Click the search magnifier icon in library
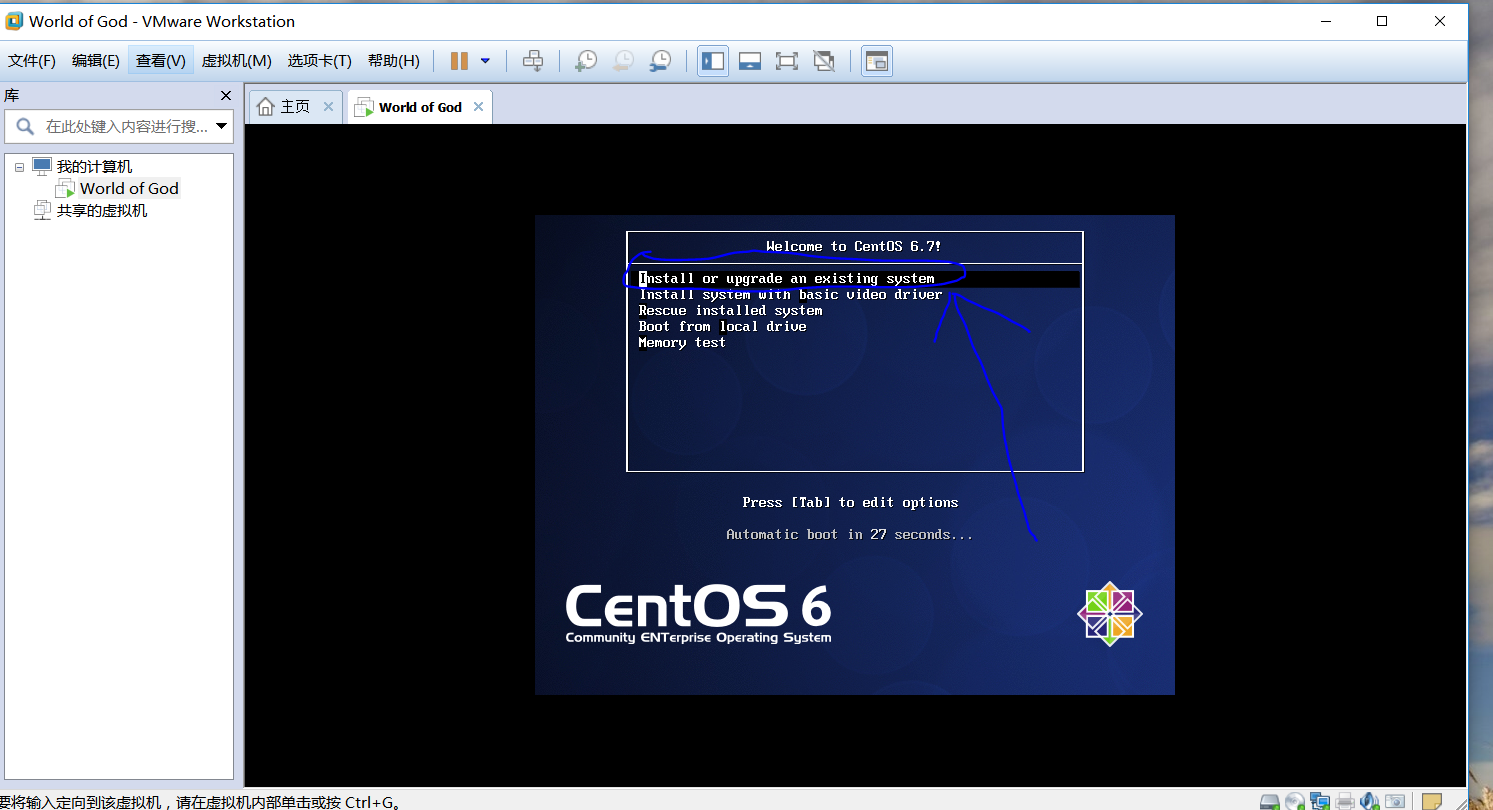 pyautogui.click(x=23, y=127)
